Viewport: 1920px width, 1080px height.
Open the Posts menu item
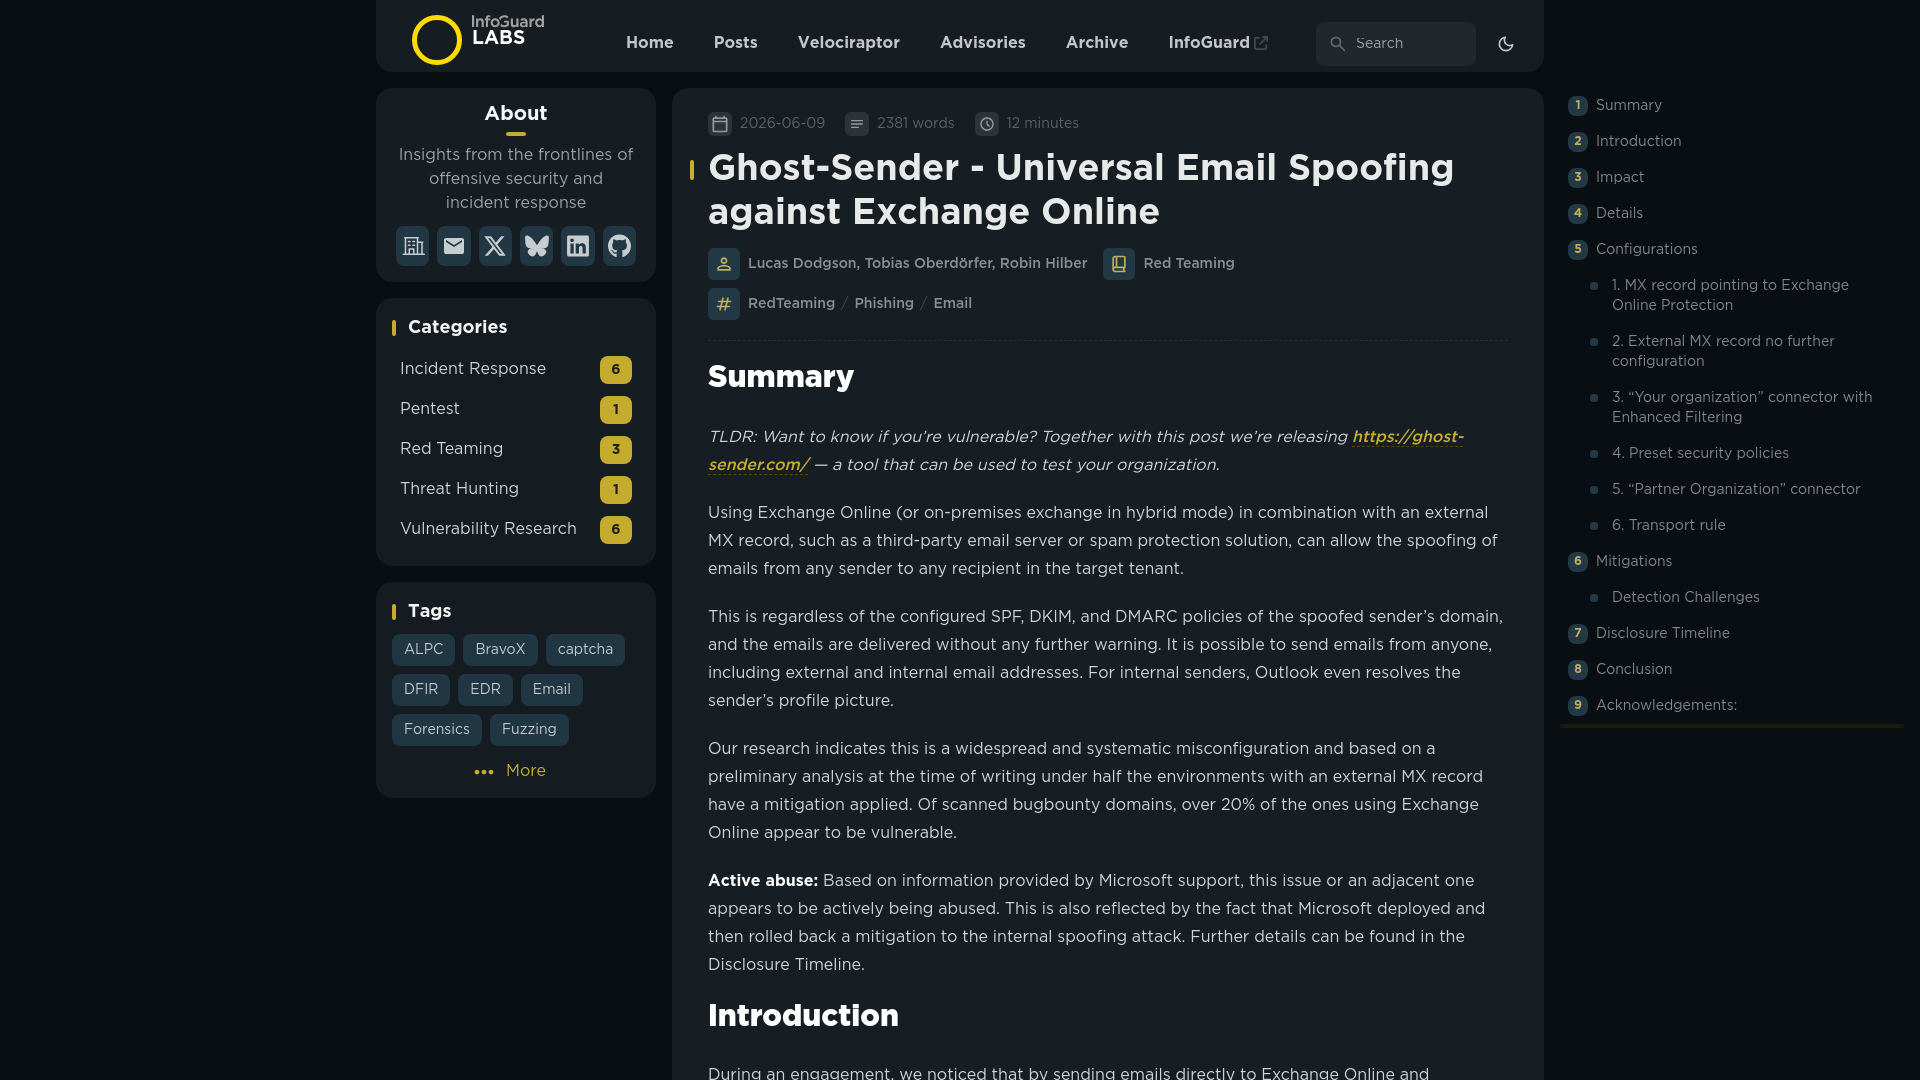tap(736, 43)
